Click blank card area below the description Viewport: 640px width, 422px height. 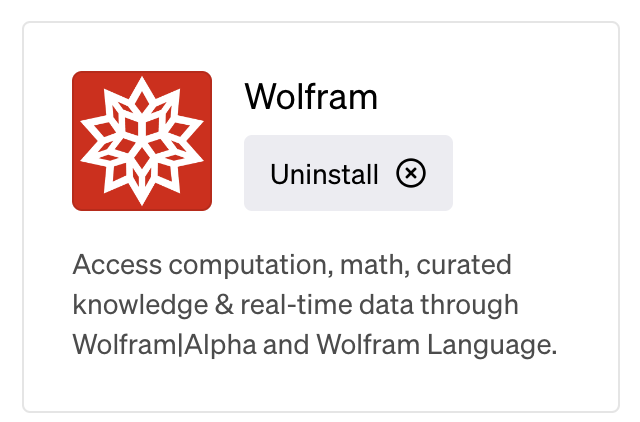tap(320, 386)
